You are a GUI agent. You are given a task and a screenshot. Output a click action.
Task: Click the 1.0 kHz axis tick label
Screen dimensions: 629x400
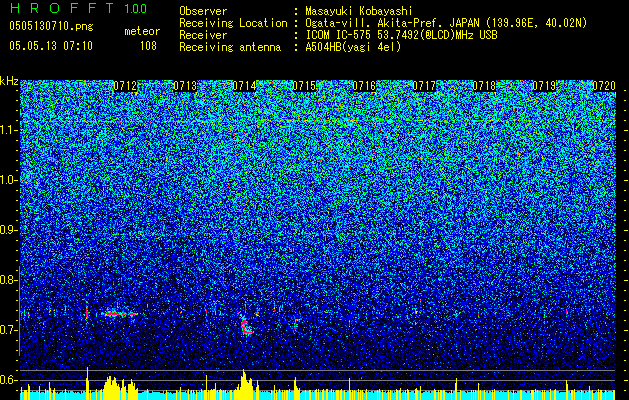(8, 180)
